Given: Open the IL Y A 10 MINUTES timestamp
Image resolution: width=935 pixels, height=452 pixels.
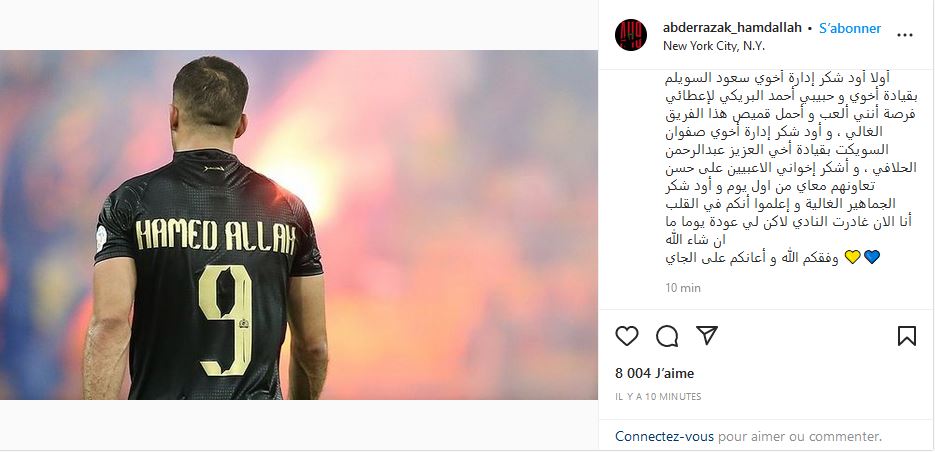Looking at the screenshot, I should pyautogui.click(x=658, y=397).
